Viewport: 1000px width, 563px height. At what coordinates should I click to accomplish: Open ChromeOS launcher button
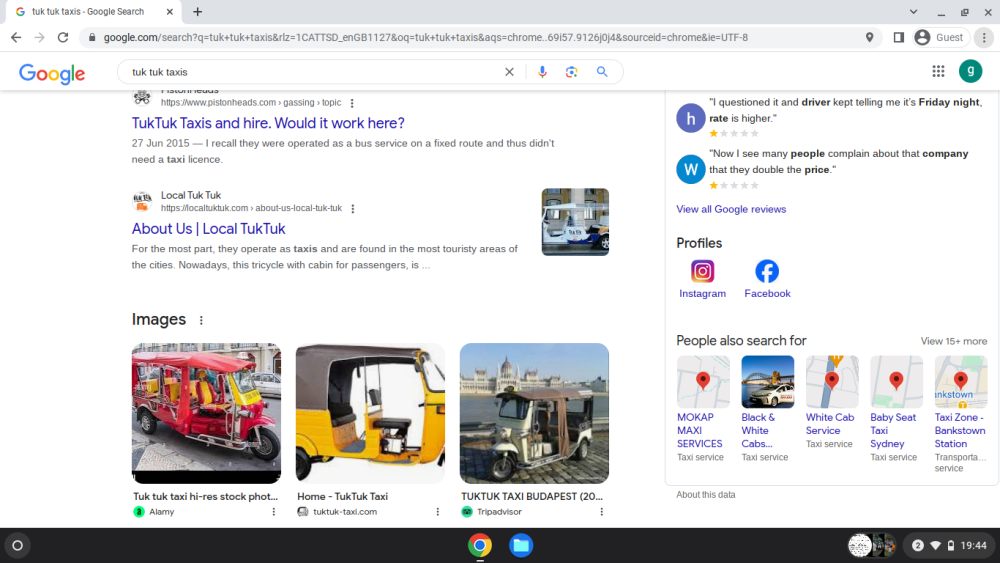[x=17, y=546]
